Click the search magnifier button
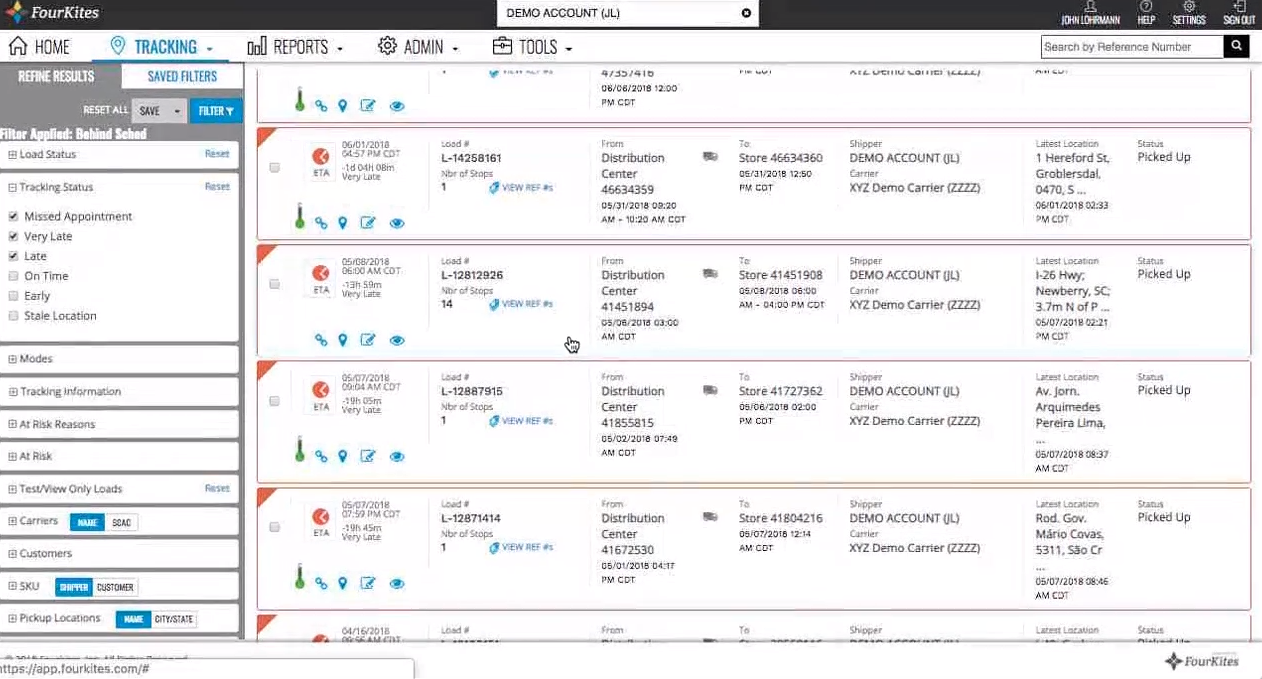 click(1237, 46)
